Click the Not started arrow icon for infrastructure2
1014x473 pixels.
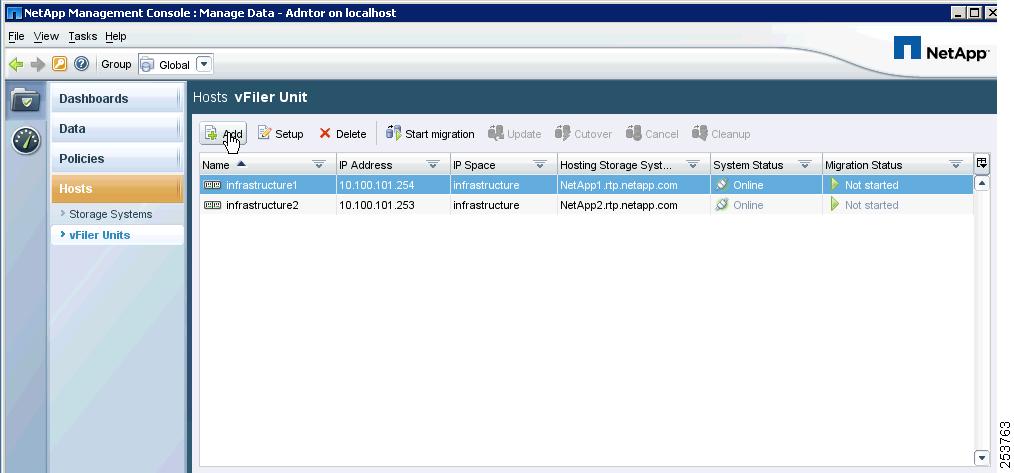point(835,205)
